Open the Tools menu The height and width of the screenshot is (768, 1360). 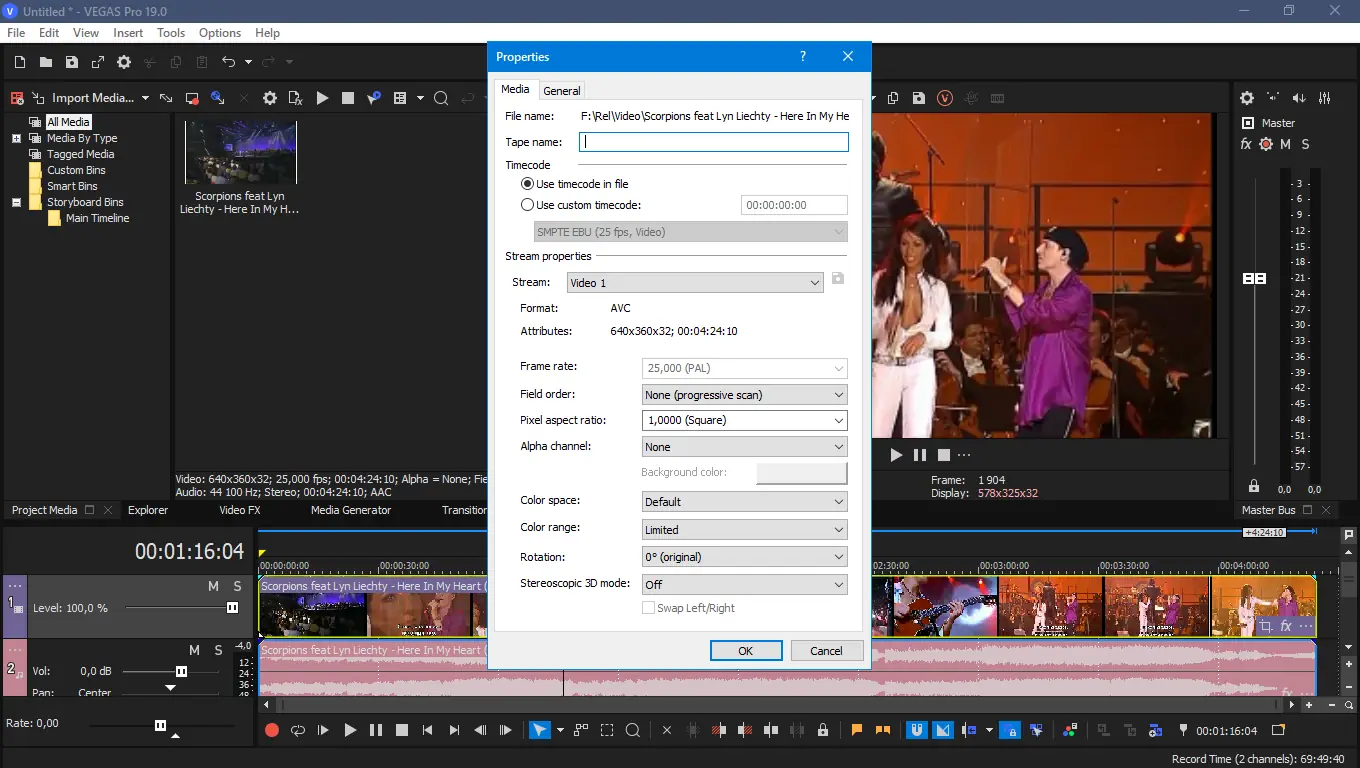click(x=171, y=33)
